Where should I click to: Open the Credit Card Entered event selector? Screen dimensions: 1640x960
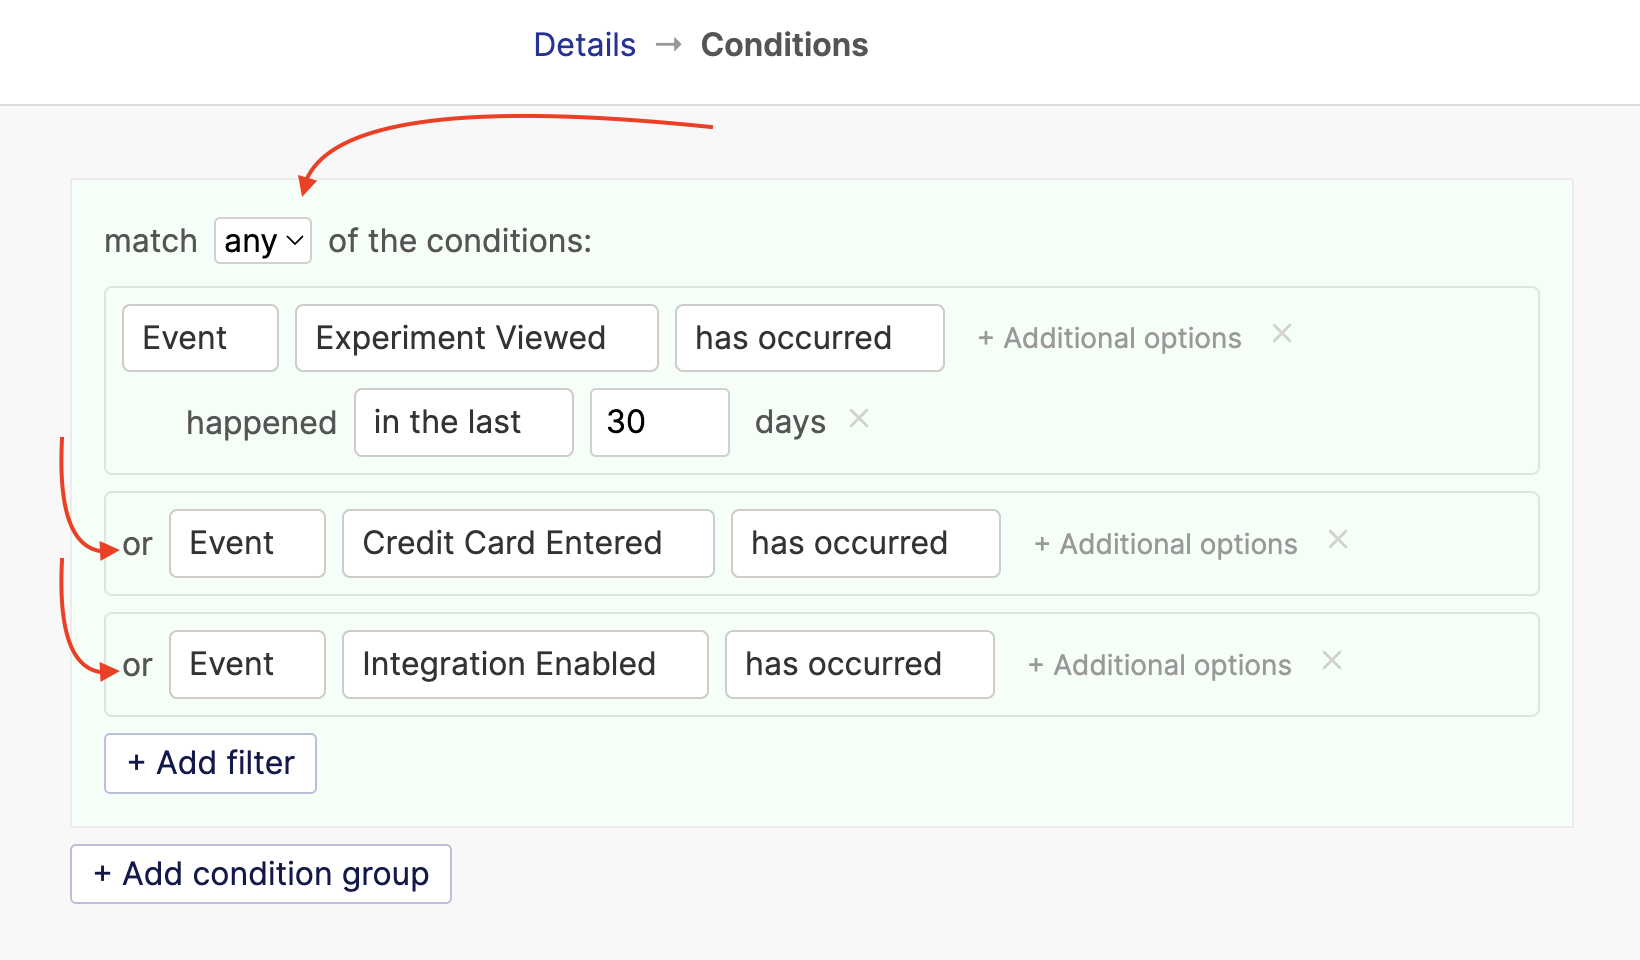pyautogui.click(x=528, y=543)
